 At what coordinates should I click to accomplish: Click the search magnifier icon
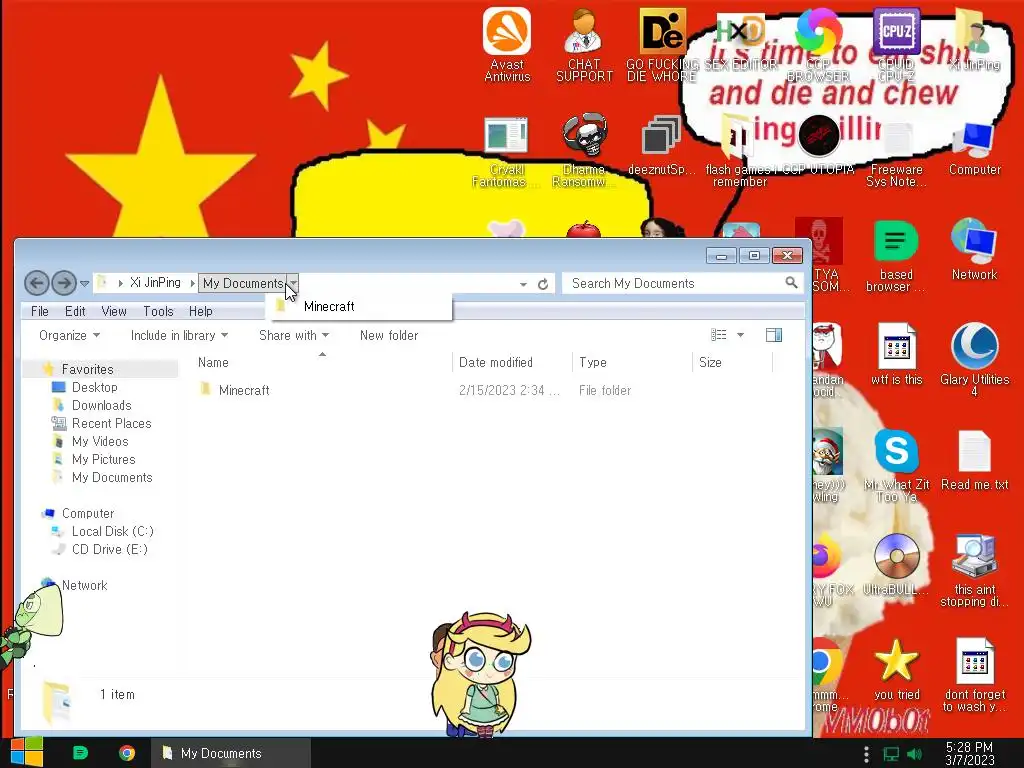(792, 282)
